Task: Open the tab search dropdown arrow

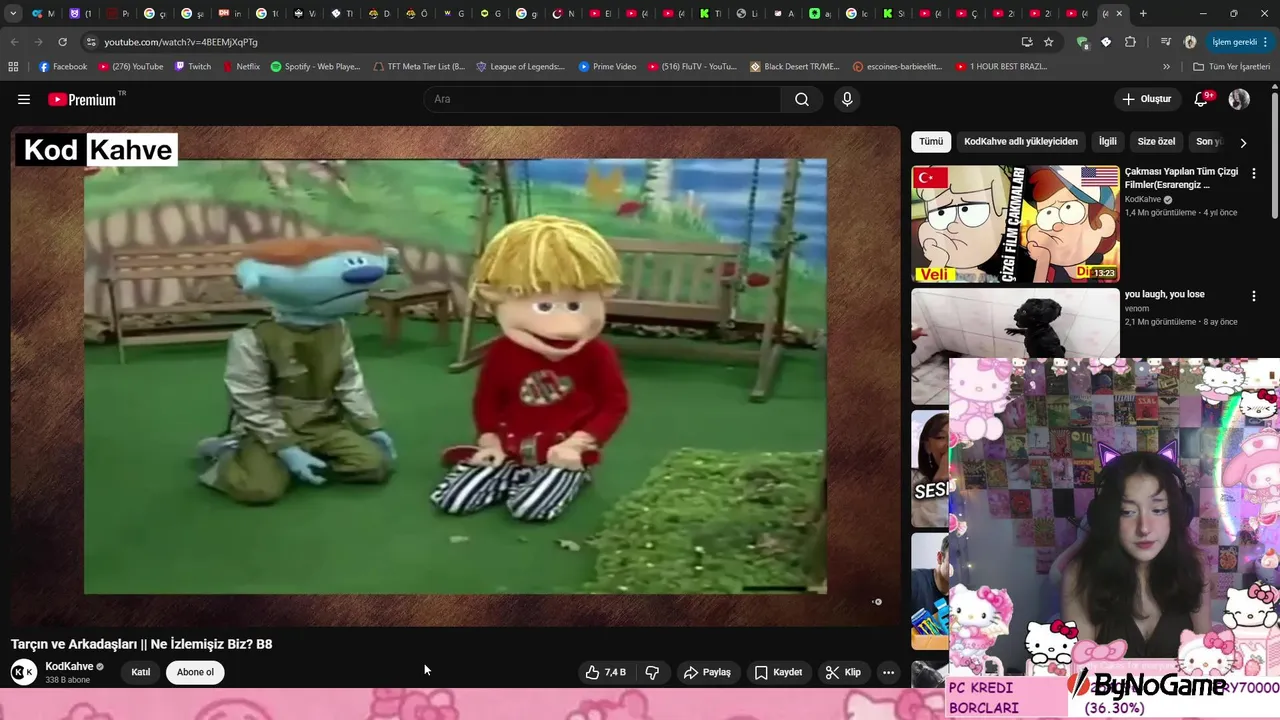Action: [x=13, y=14]
